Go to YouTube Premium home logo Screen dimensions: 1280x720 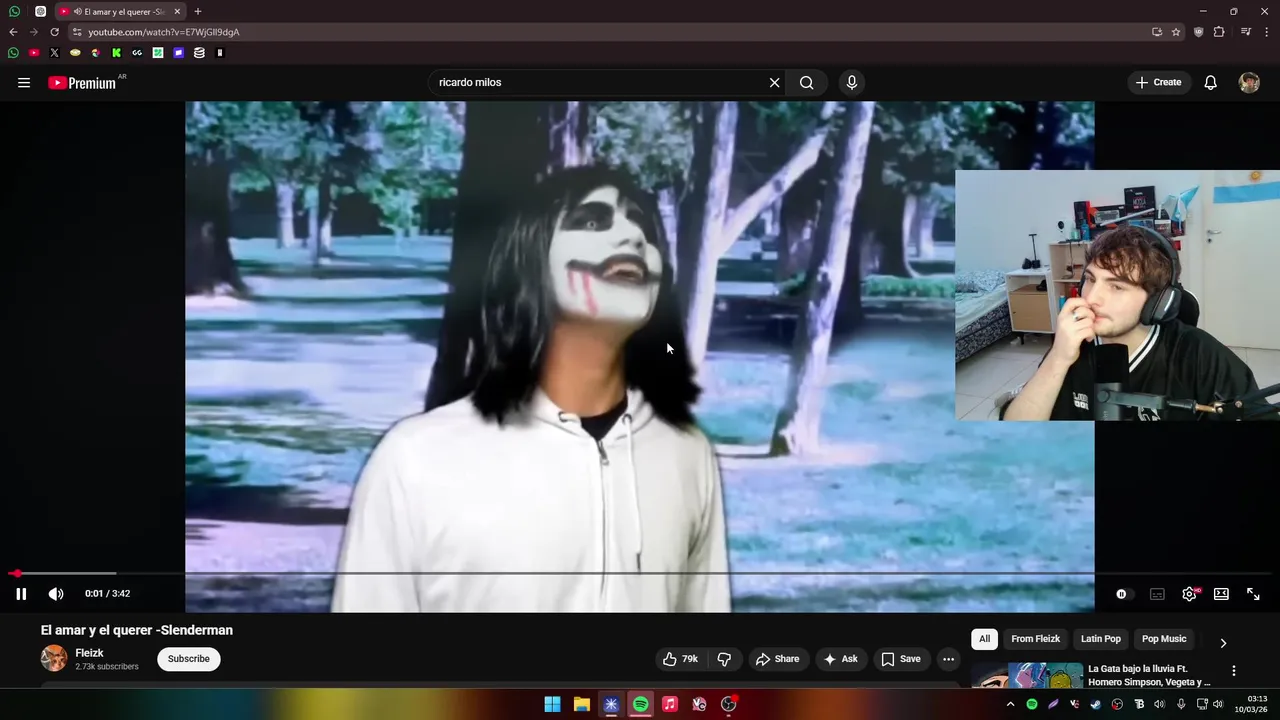82,83
